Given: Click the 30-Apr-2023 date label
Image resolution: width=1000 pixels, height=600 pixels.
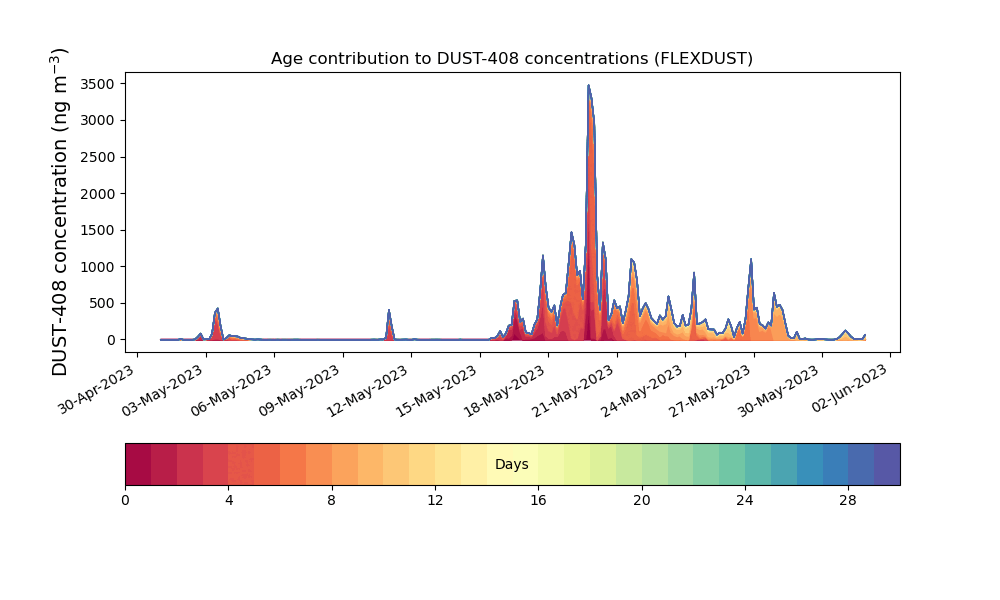Looking at the screenshot, I should (96, 389).
